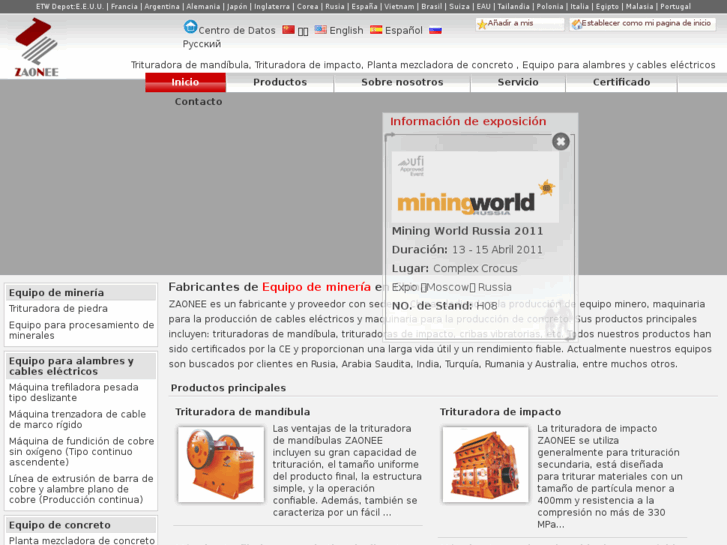727x545 pixels.
Task: Click Añadir a mis button
Action: [521, 24]
